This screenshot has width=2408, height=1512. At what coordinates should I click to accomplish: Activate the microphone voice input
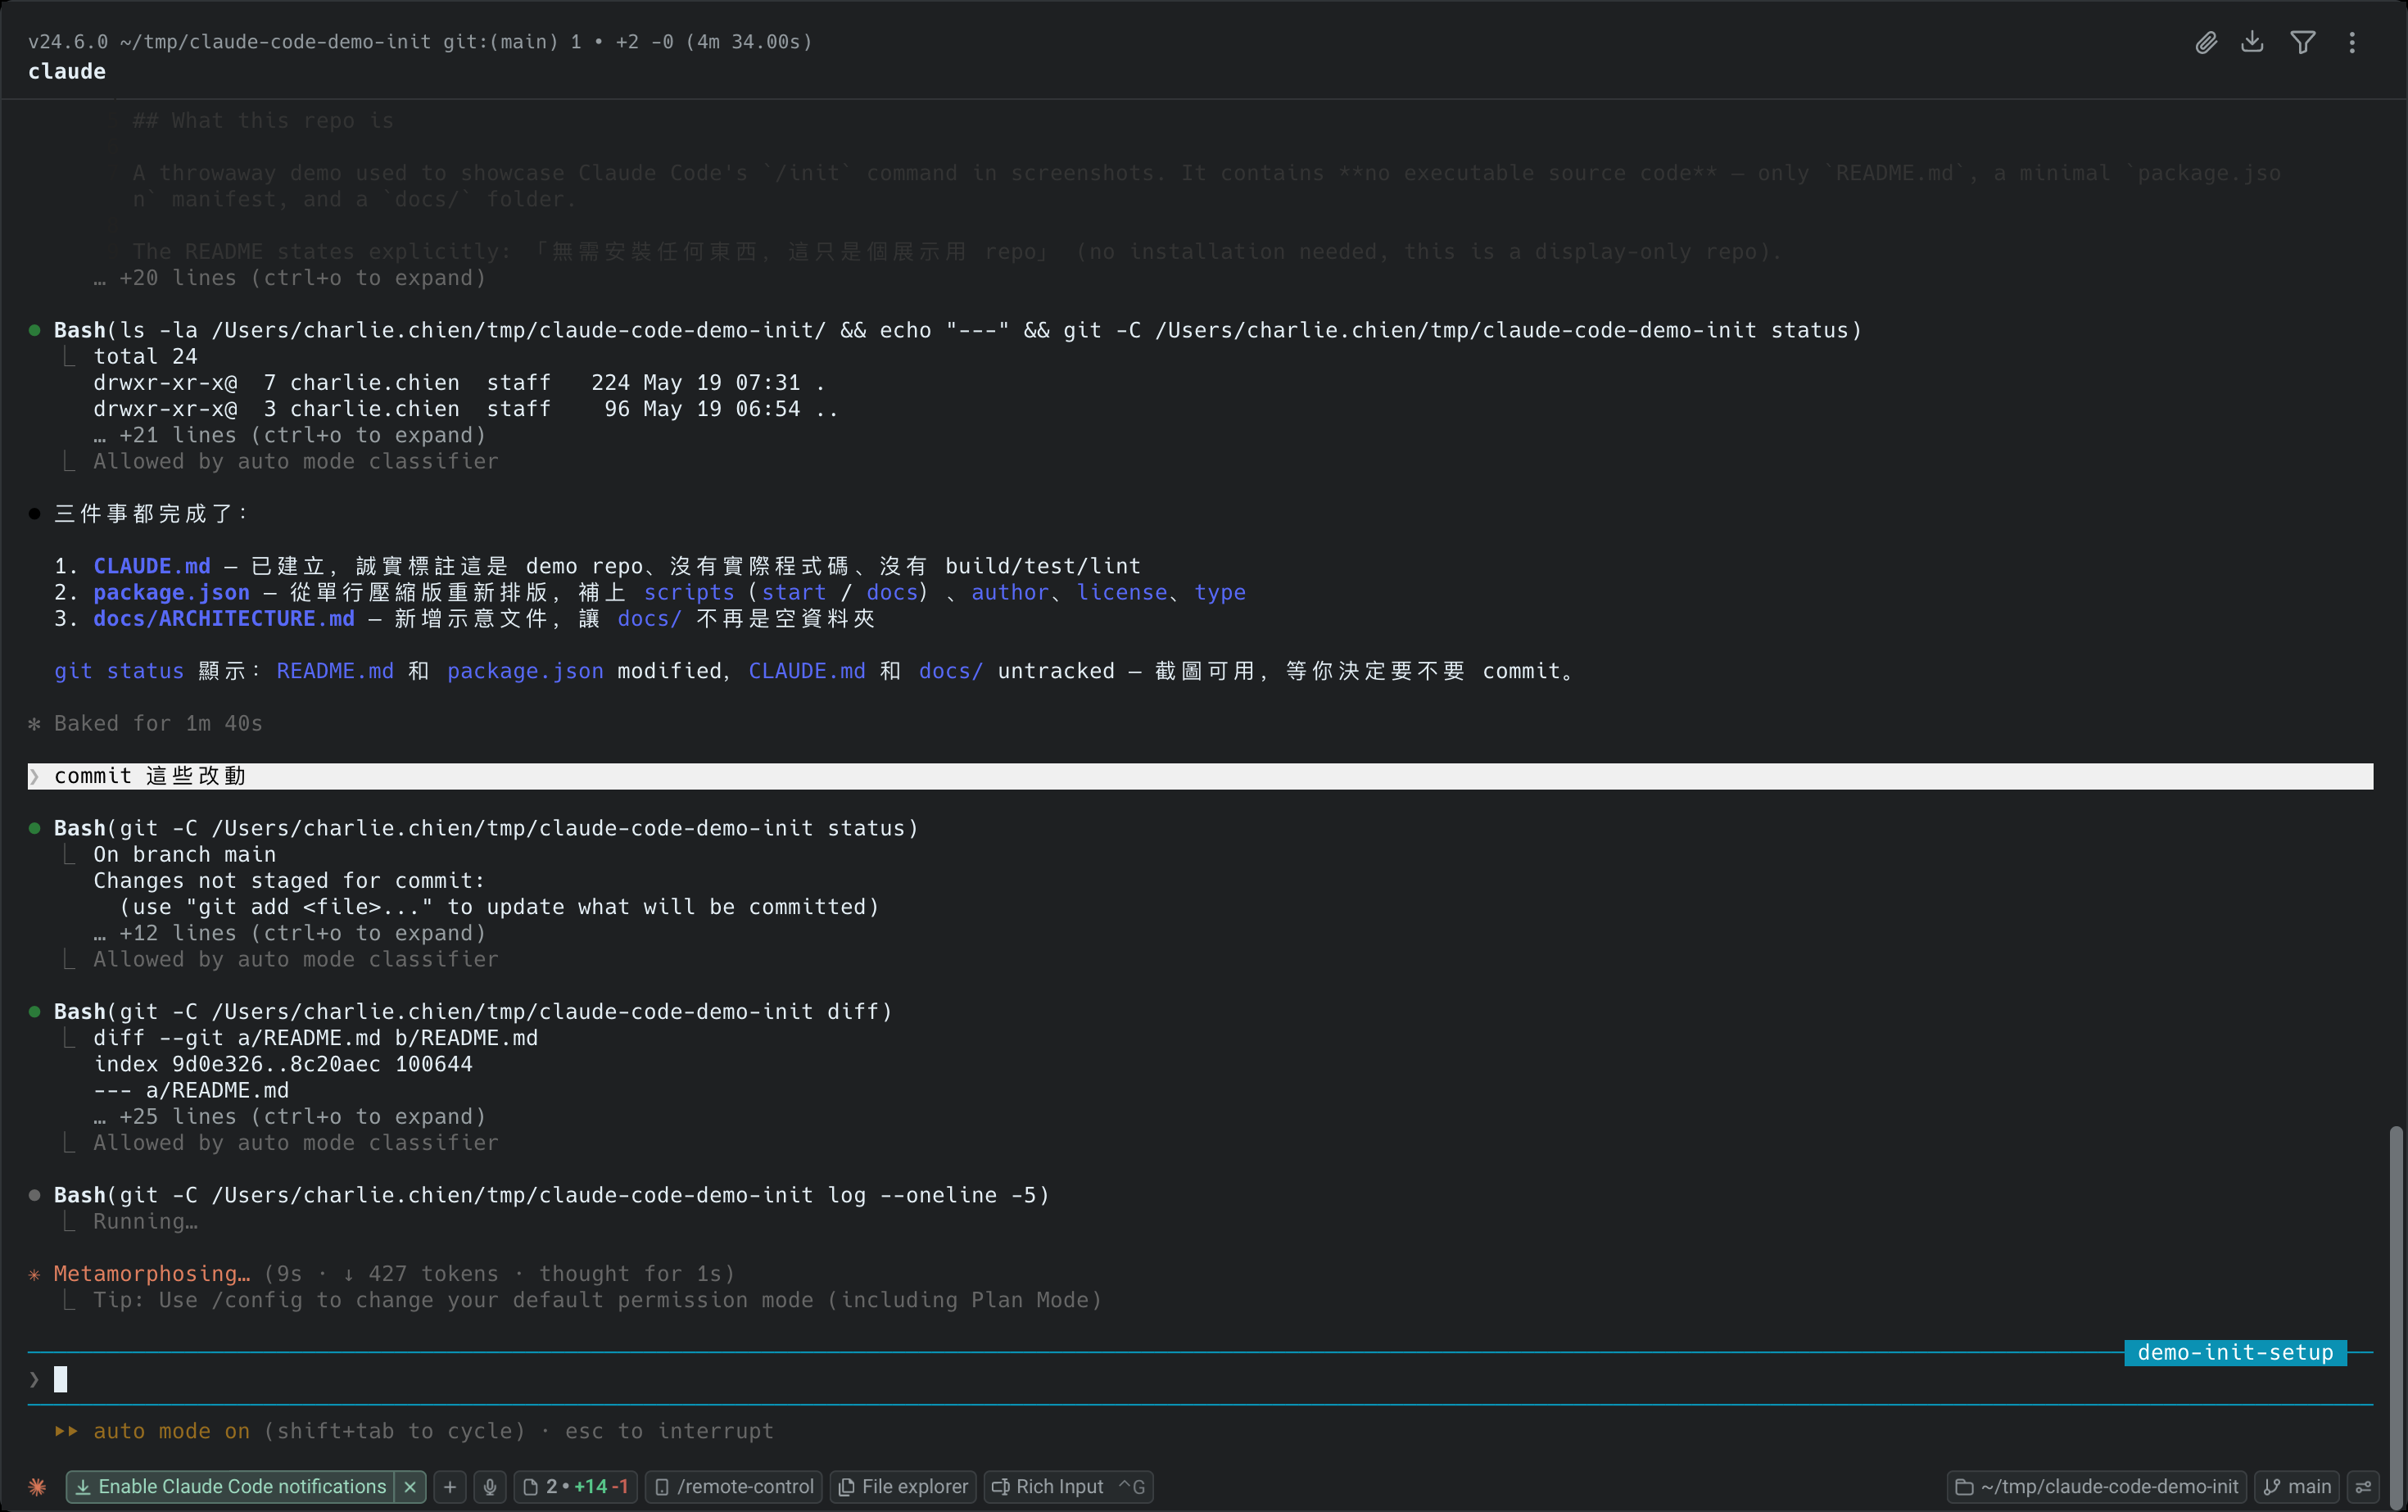[490, 1487]
